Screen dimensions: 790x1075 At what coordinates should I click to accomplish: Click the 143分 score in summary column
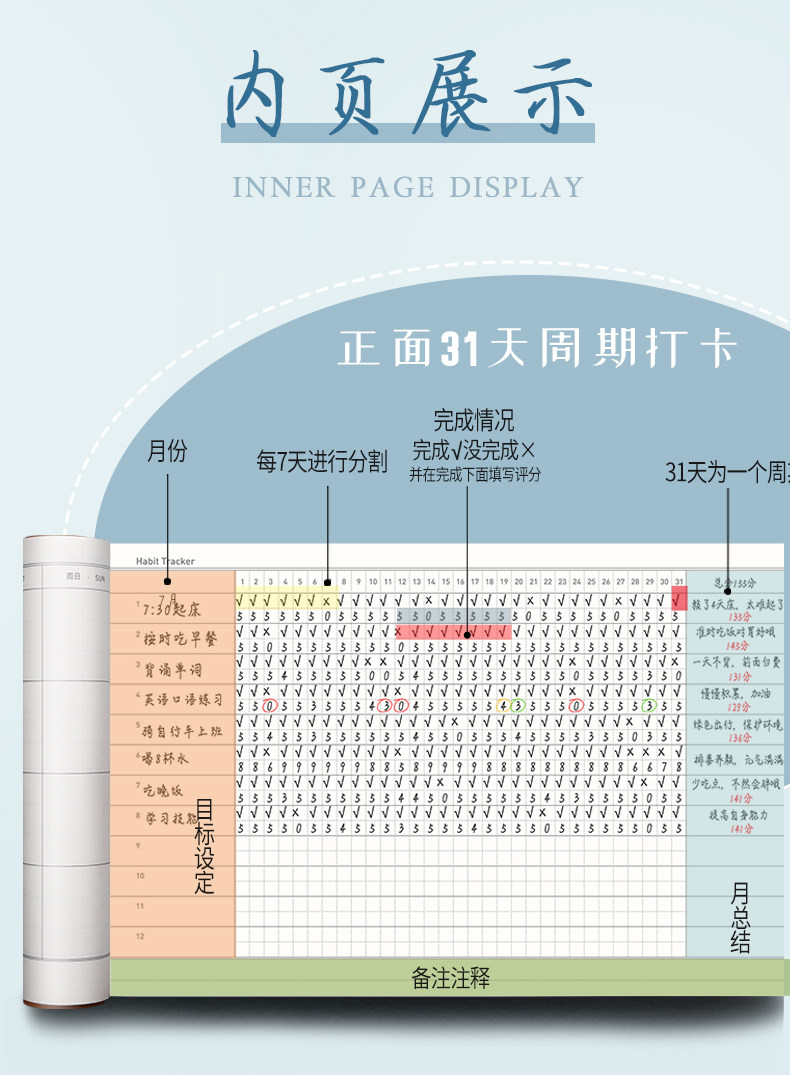(737, 646)
